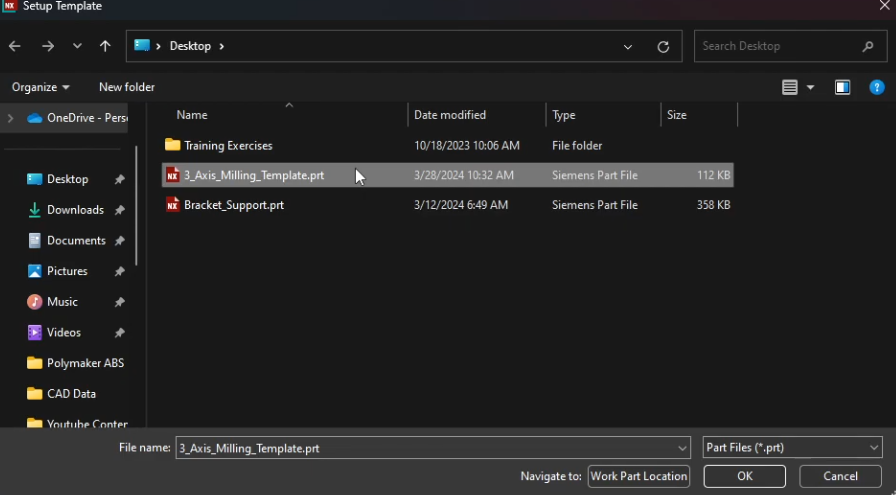Cancel the Setup Template dialog

(840, 476)
